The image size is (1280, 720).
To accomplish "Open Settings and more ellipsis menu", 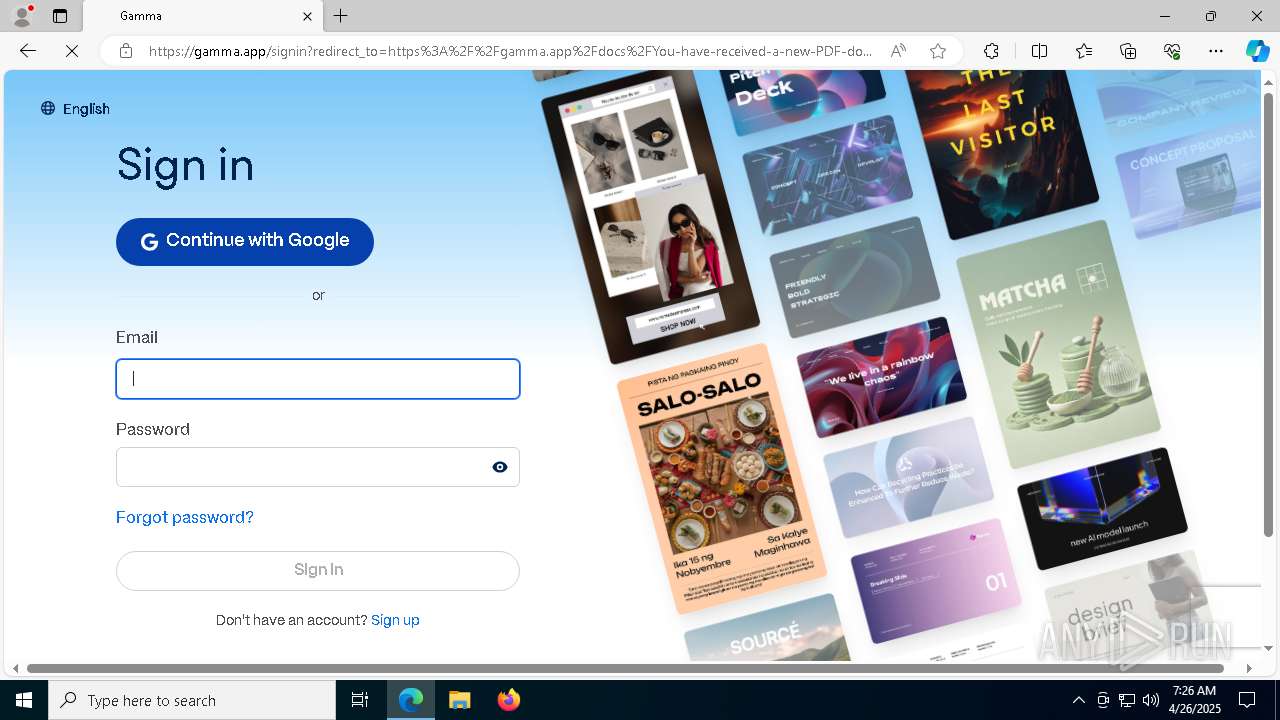I will pyautogui.click(x=1216, y=51).
